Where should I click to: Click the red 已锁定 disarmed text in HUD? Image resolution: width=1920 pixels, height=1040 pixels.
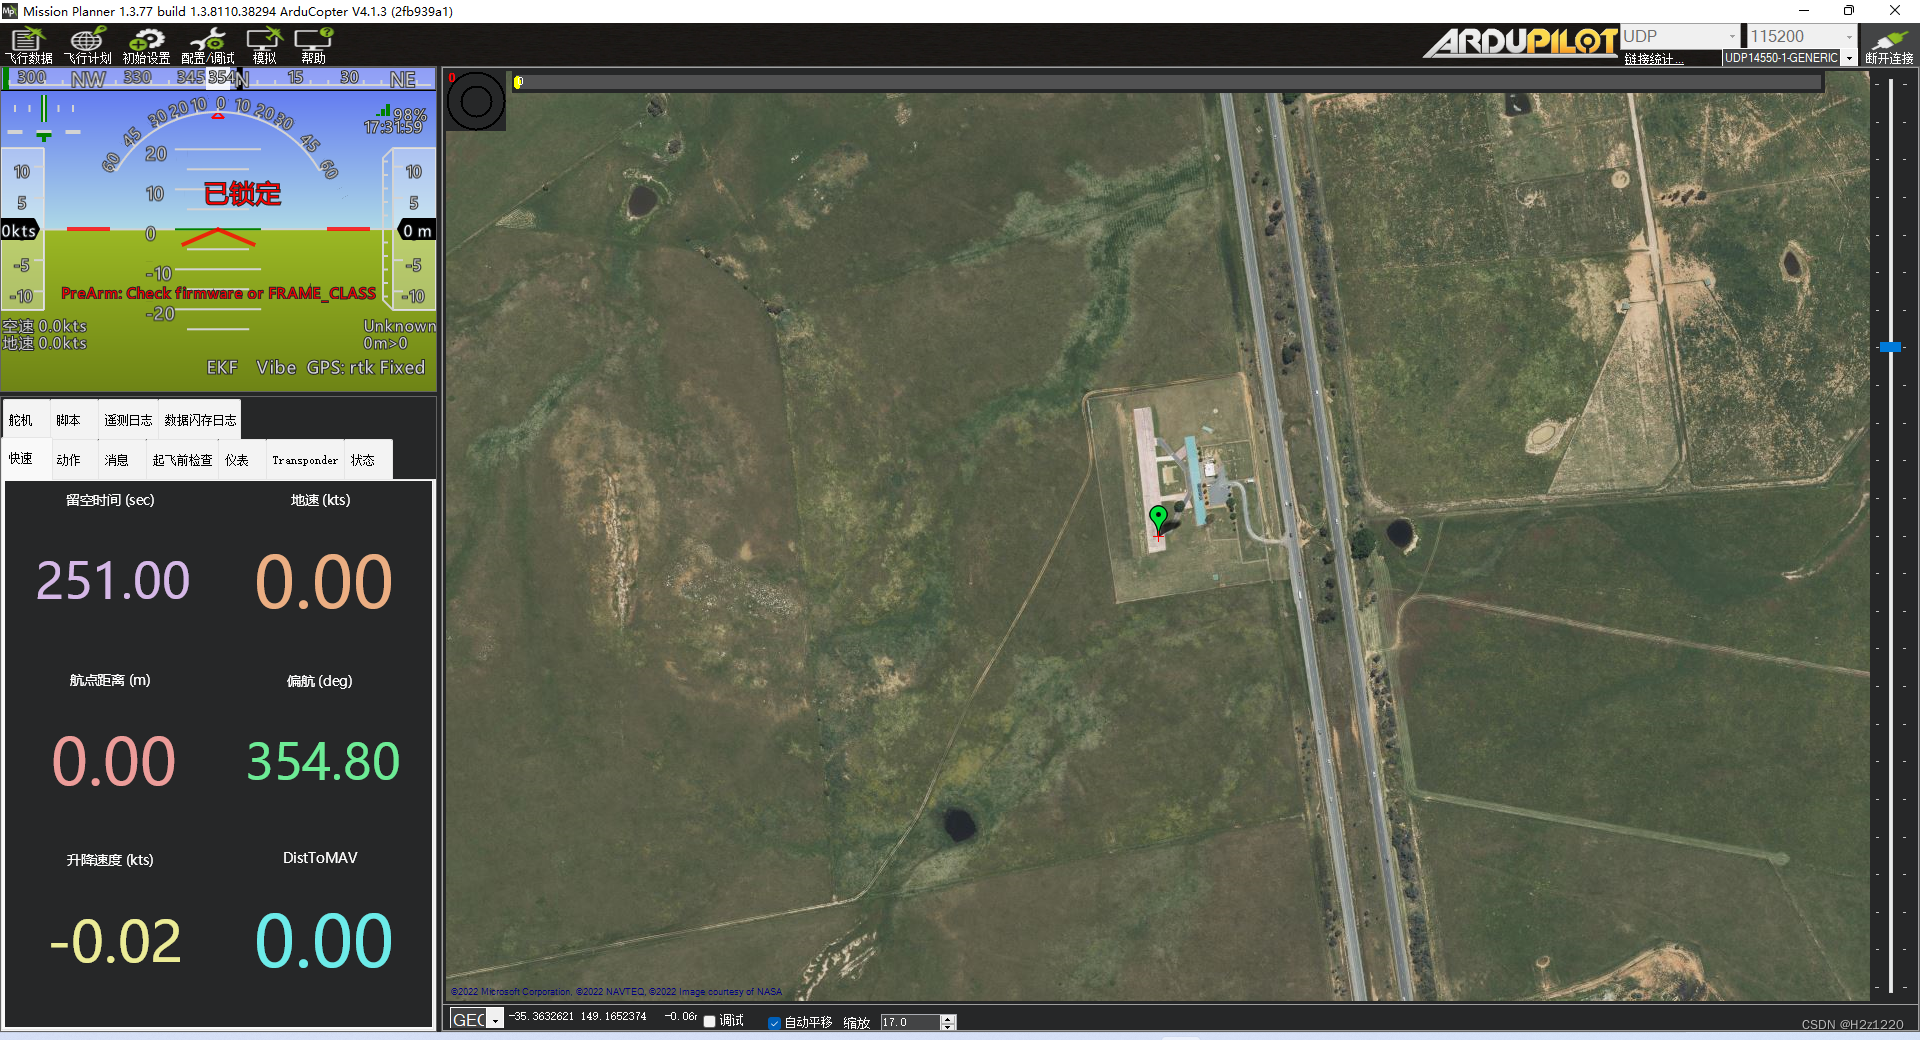[243, 194]
